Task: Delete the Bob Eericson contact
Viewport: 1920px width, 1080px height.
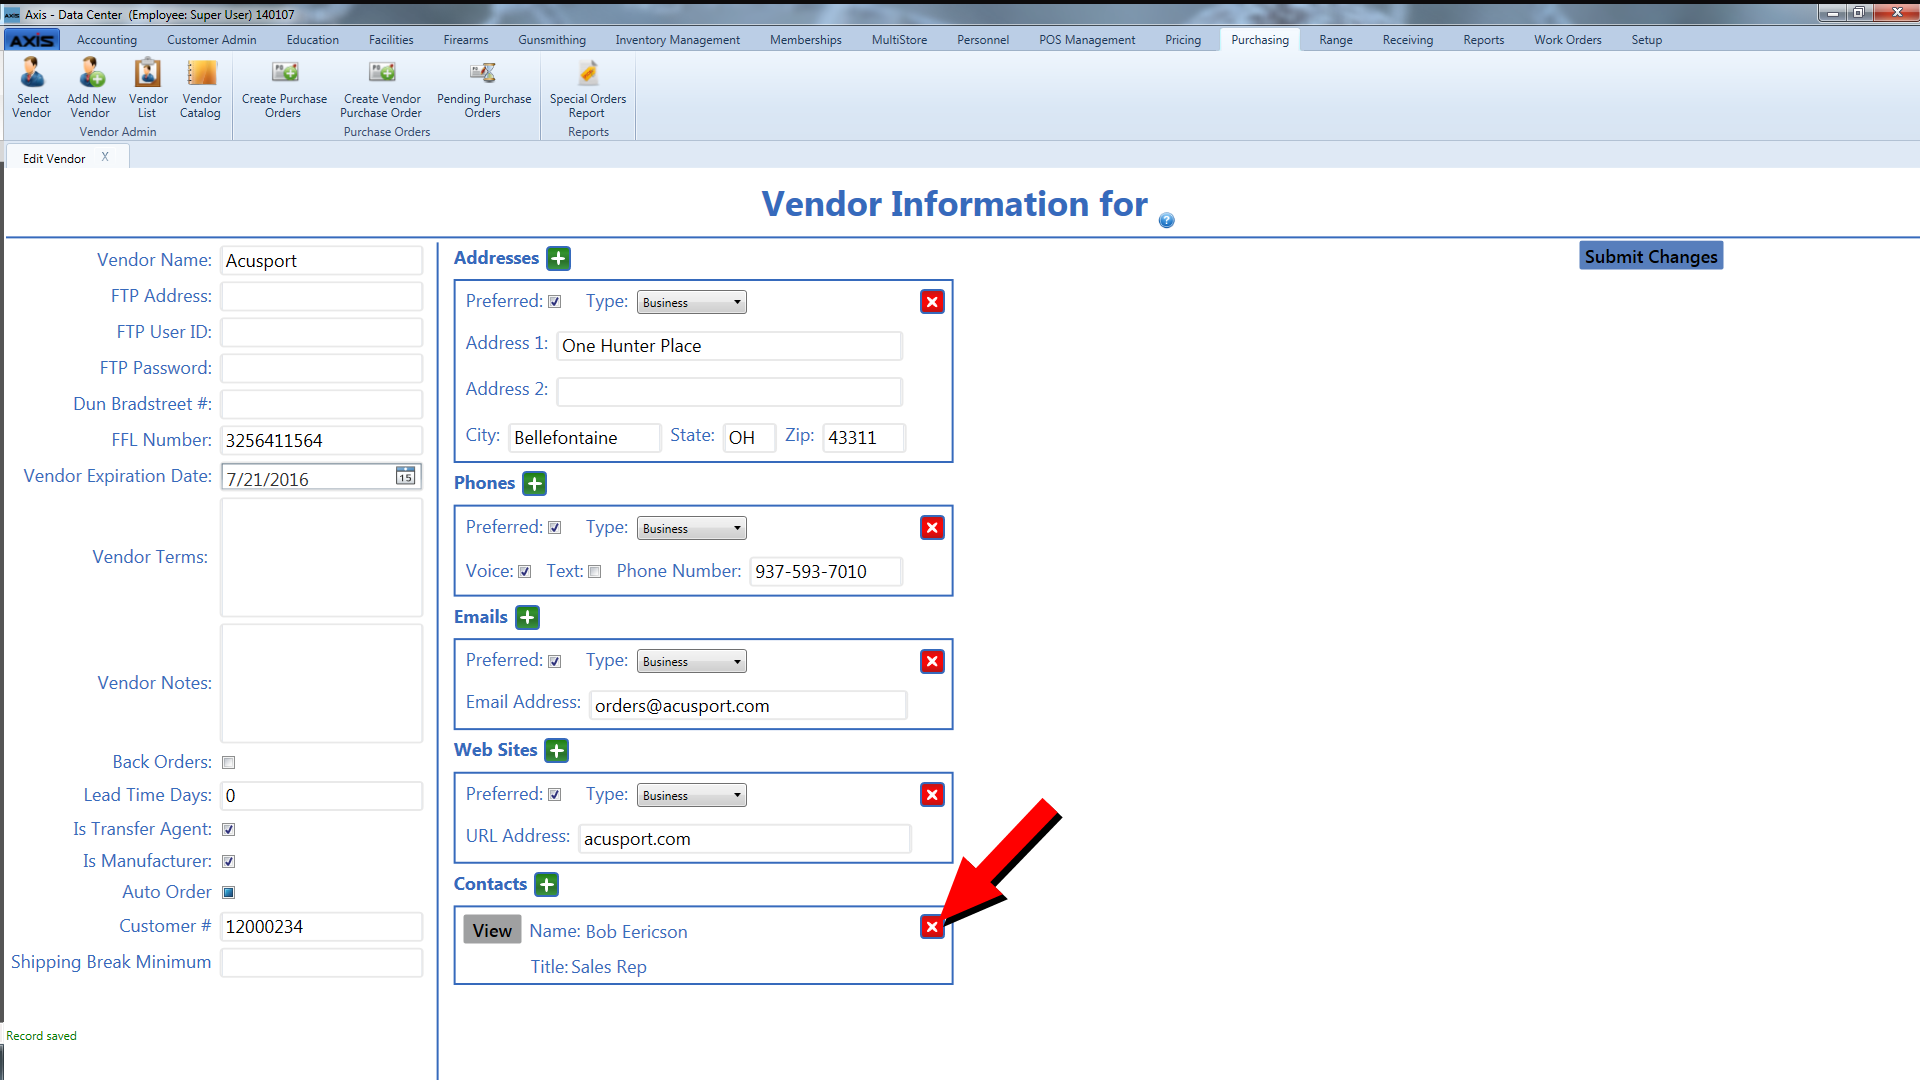Action: click(932, 927)
